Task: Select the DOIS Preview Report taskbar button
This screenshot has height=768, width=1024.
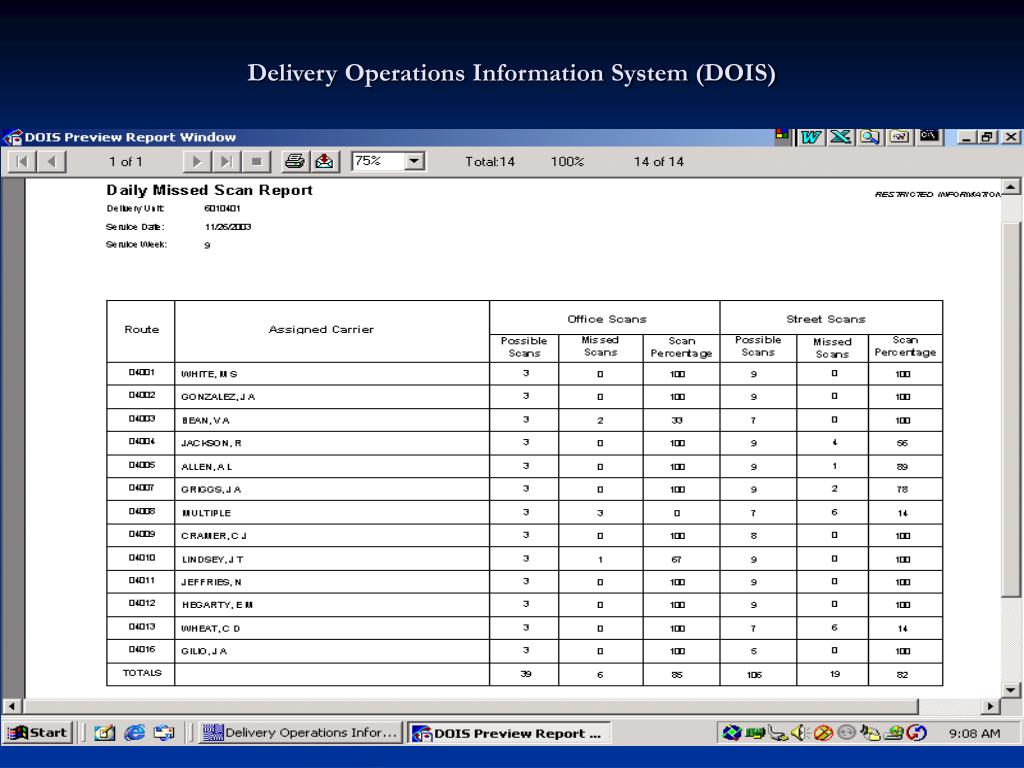Action: tap(509, 733)
